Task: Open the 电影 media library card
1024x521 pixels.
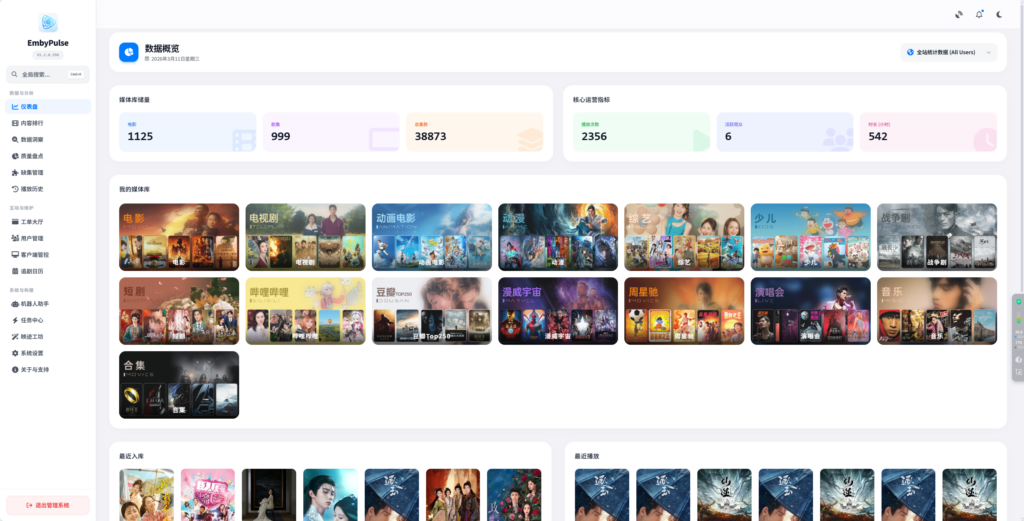Action: (x=179, y=237)
